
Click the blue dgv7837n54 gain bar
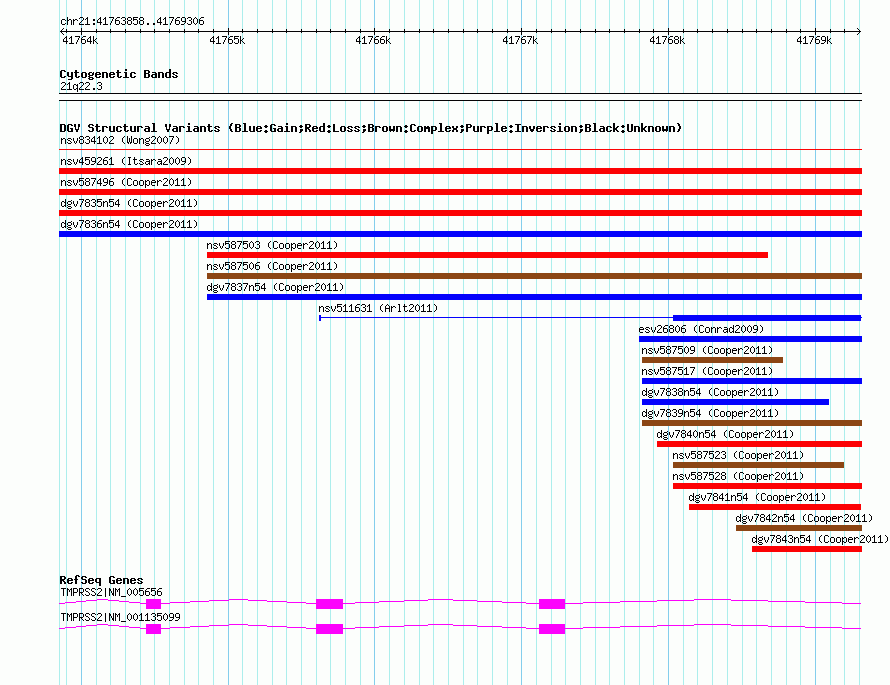point(534,297)
